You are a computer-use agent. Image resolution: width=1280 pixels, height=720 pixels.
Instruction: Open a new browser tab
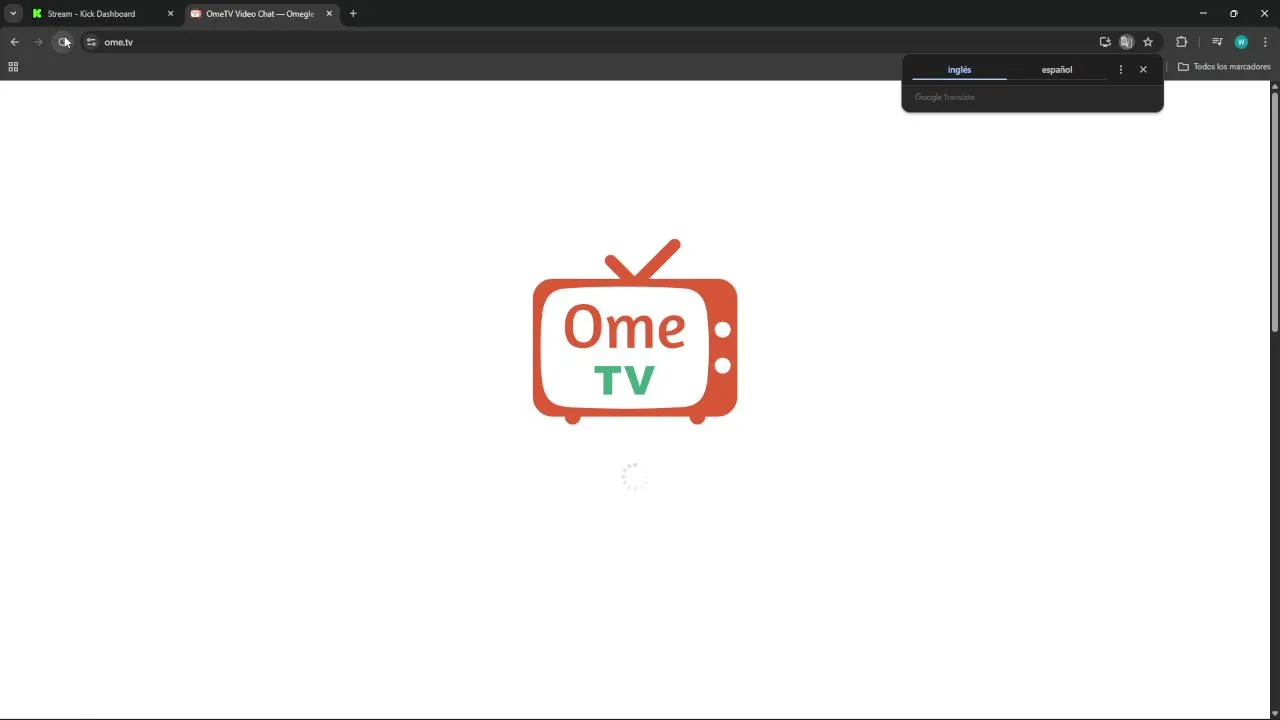click(x=353, y=14)
